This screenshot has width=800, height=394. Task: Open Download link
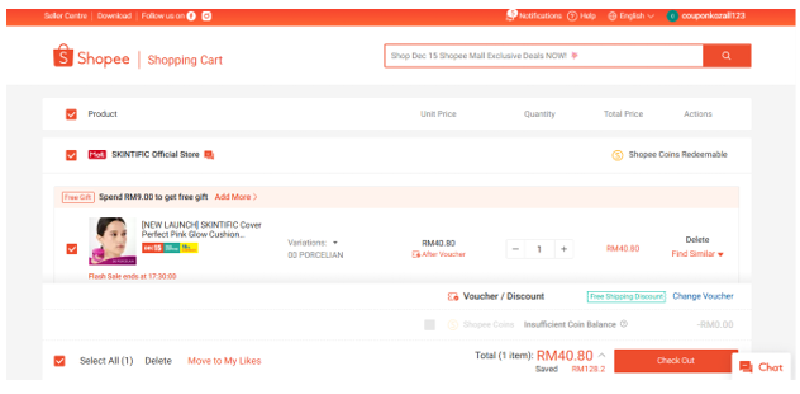114,16
